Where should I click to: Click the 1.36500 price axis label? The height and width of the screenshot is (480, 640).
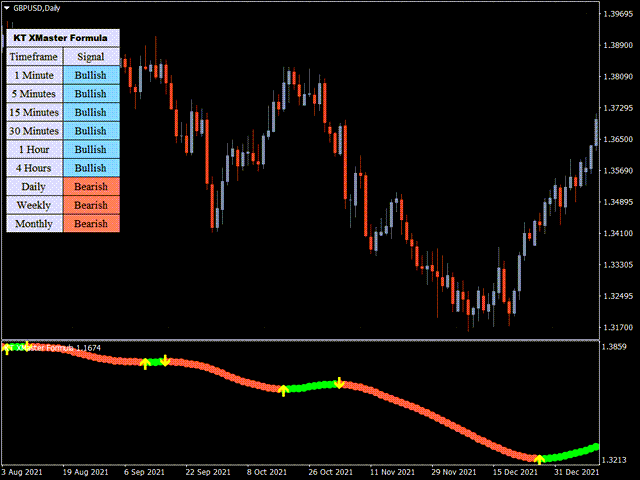point(618,139)
